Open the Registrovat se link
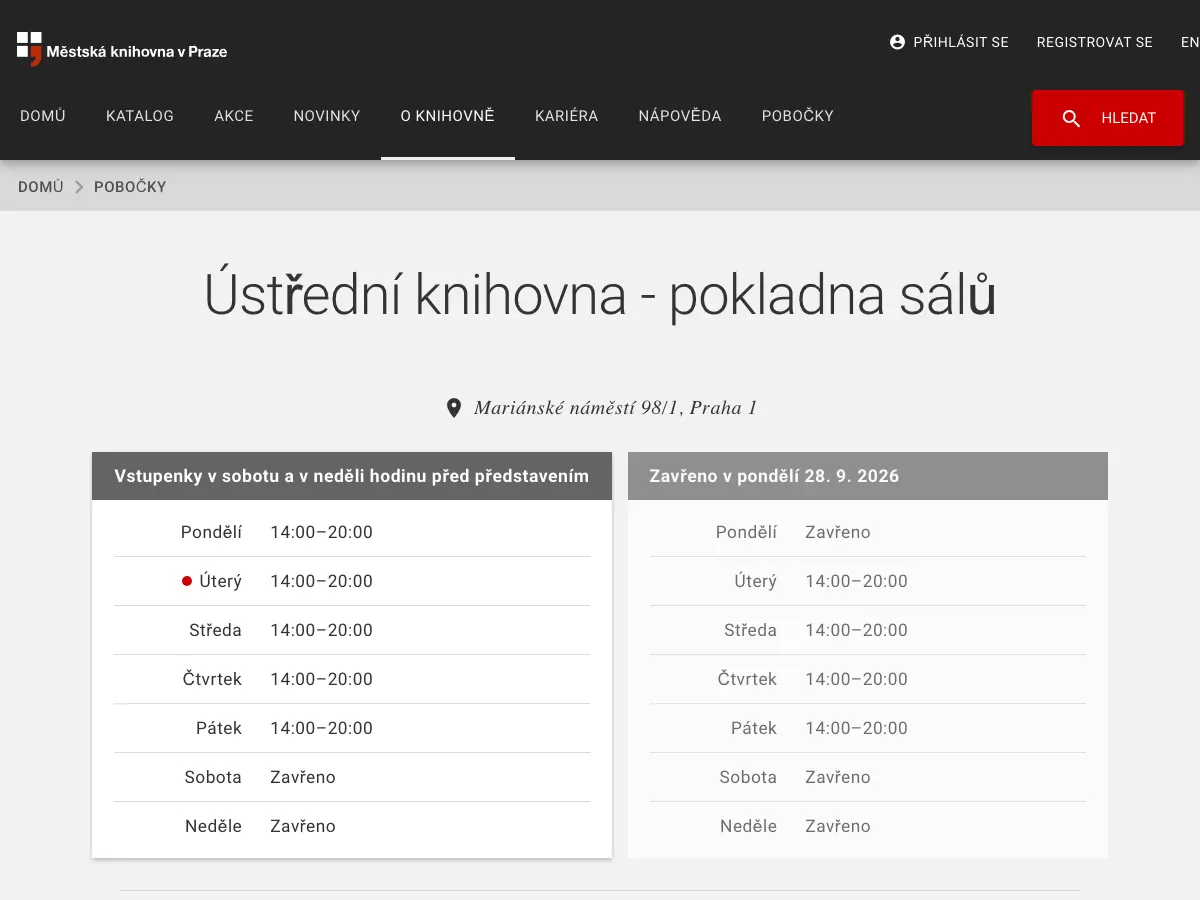This screenshot has height=900, width=1200. 1094,42
